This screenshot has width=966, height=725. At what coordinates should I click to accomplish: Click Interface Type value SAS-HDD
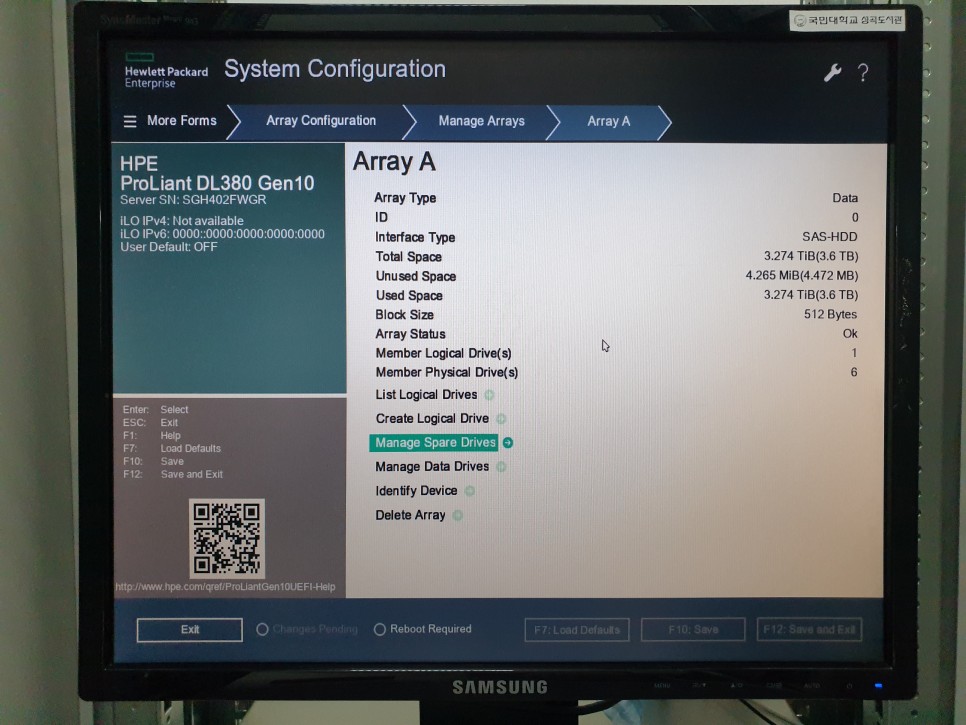(829, 237)
